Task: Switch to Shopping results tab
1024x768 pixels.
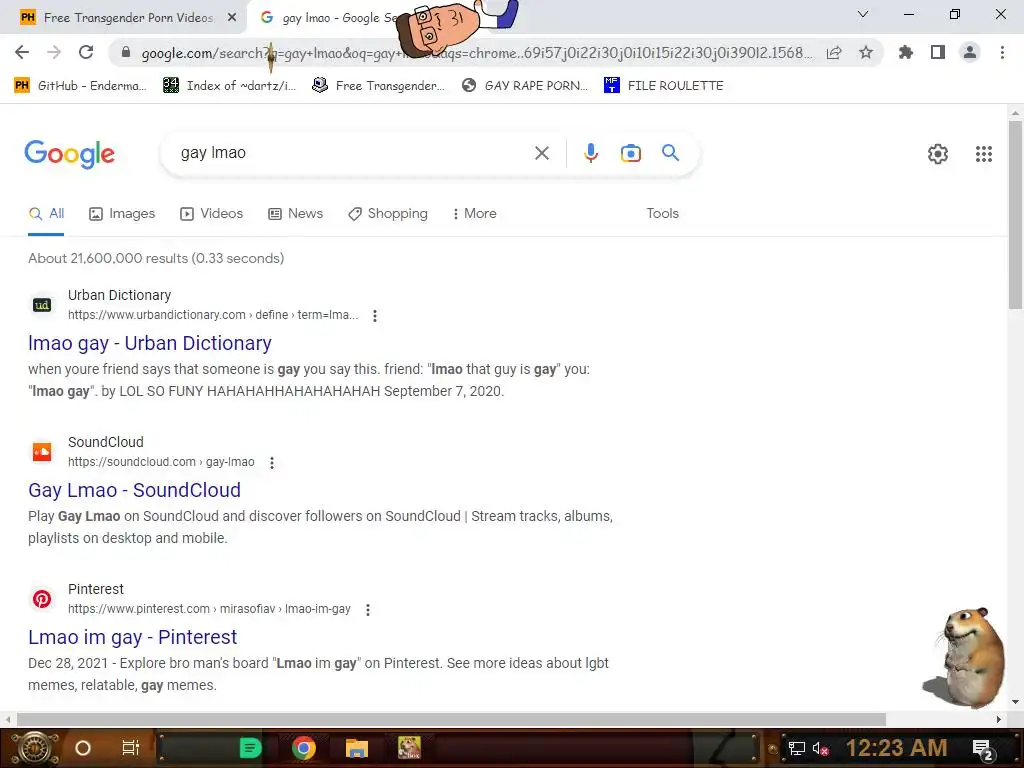Action: tap(388, 214)
